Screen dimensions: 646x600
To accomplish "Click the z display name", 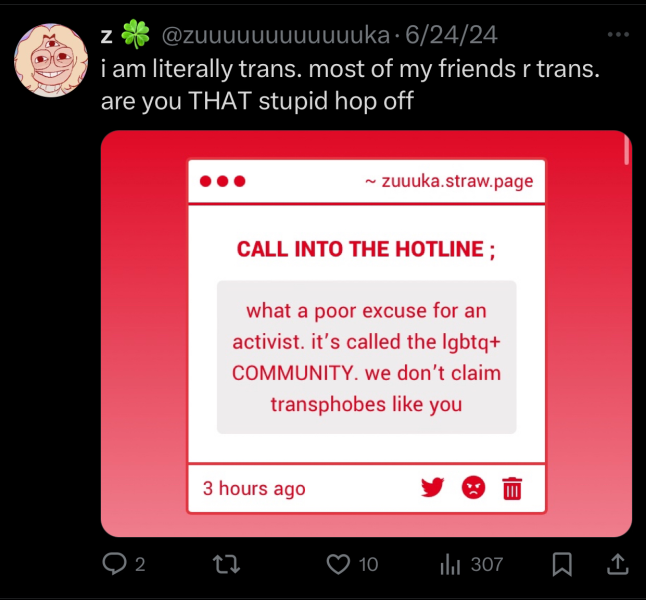I will coord(107,36).
